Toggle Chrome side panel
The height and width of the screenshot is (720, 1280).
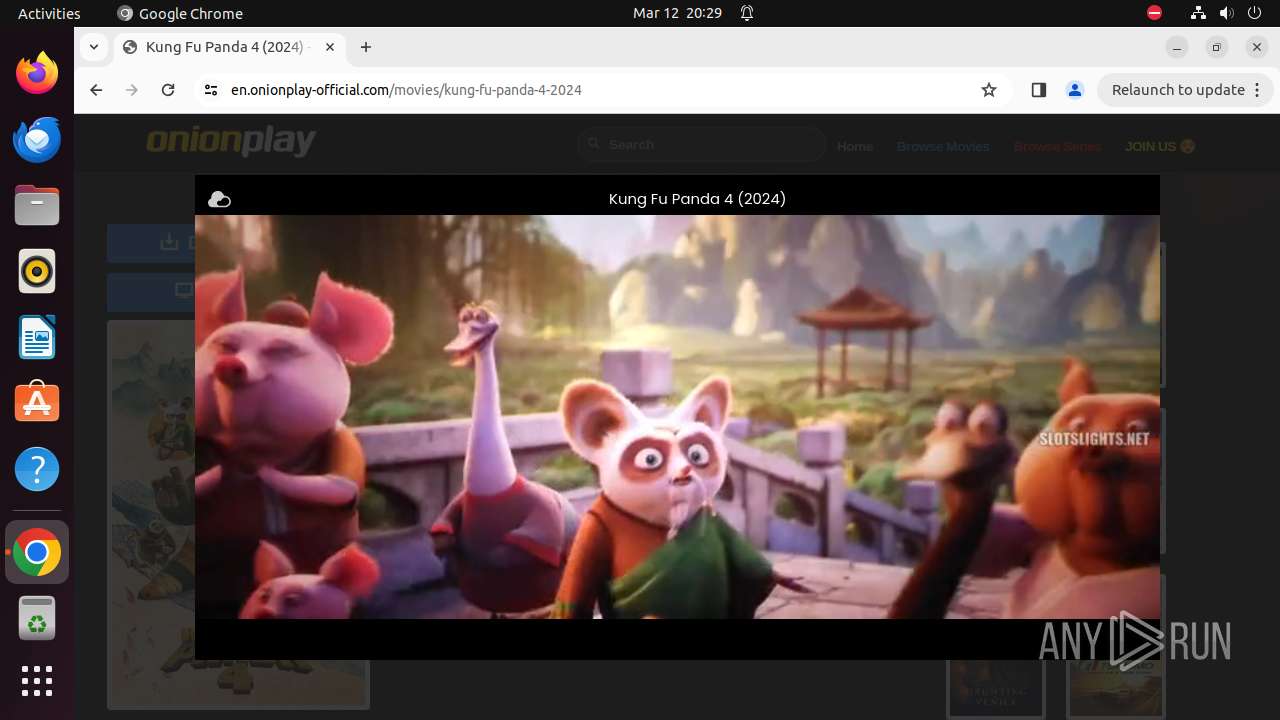click(x=1038, y=90)
